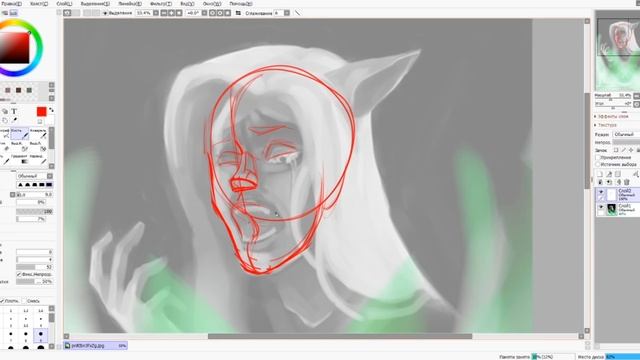Toggle the fixed opacity checkbox in the brush settings

tap(19, 274)
